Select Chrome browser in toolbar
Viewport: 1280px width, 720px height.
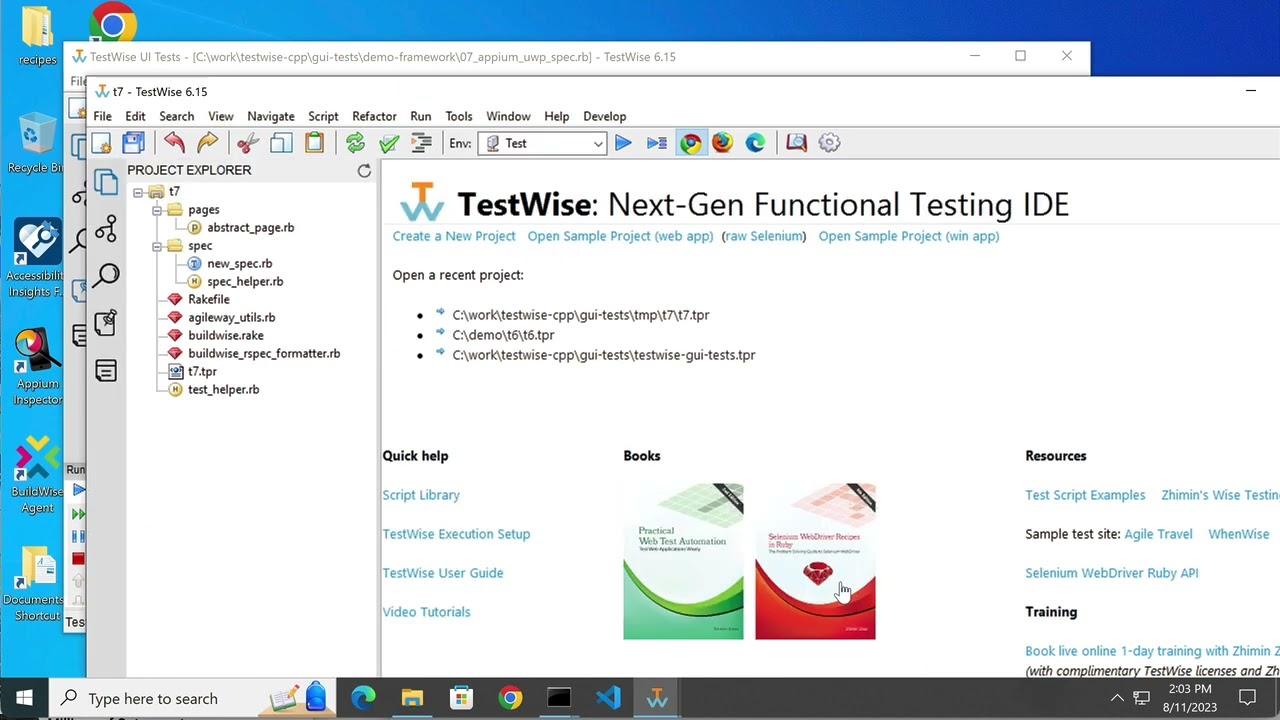coord(690,143)
